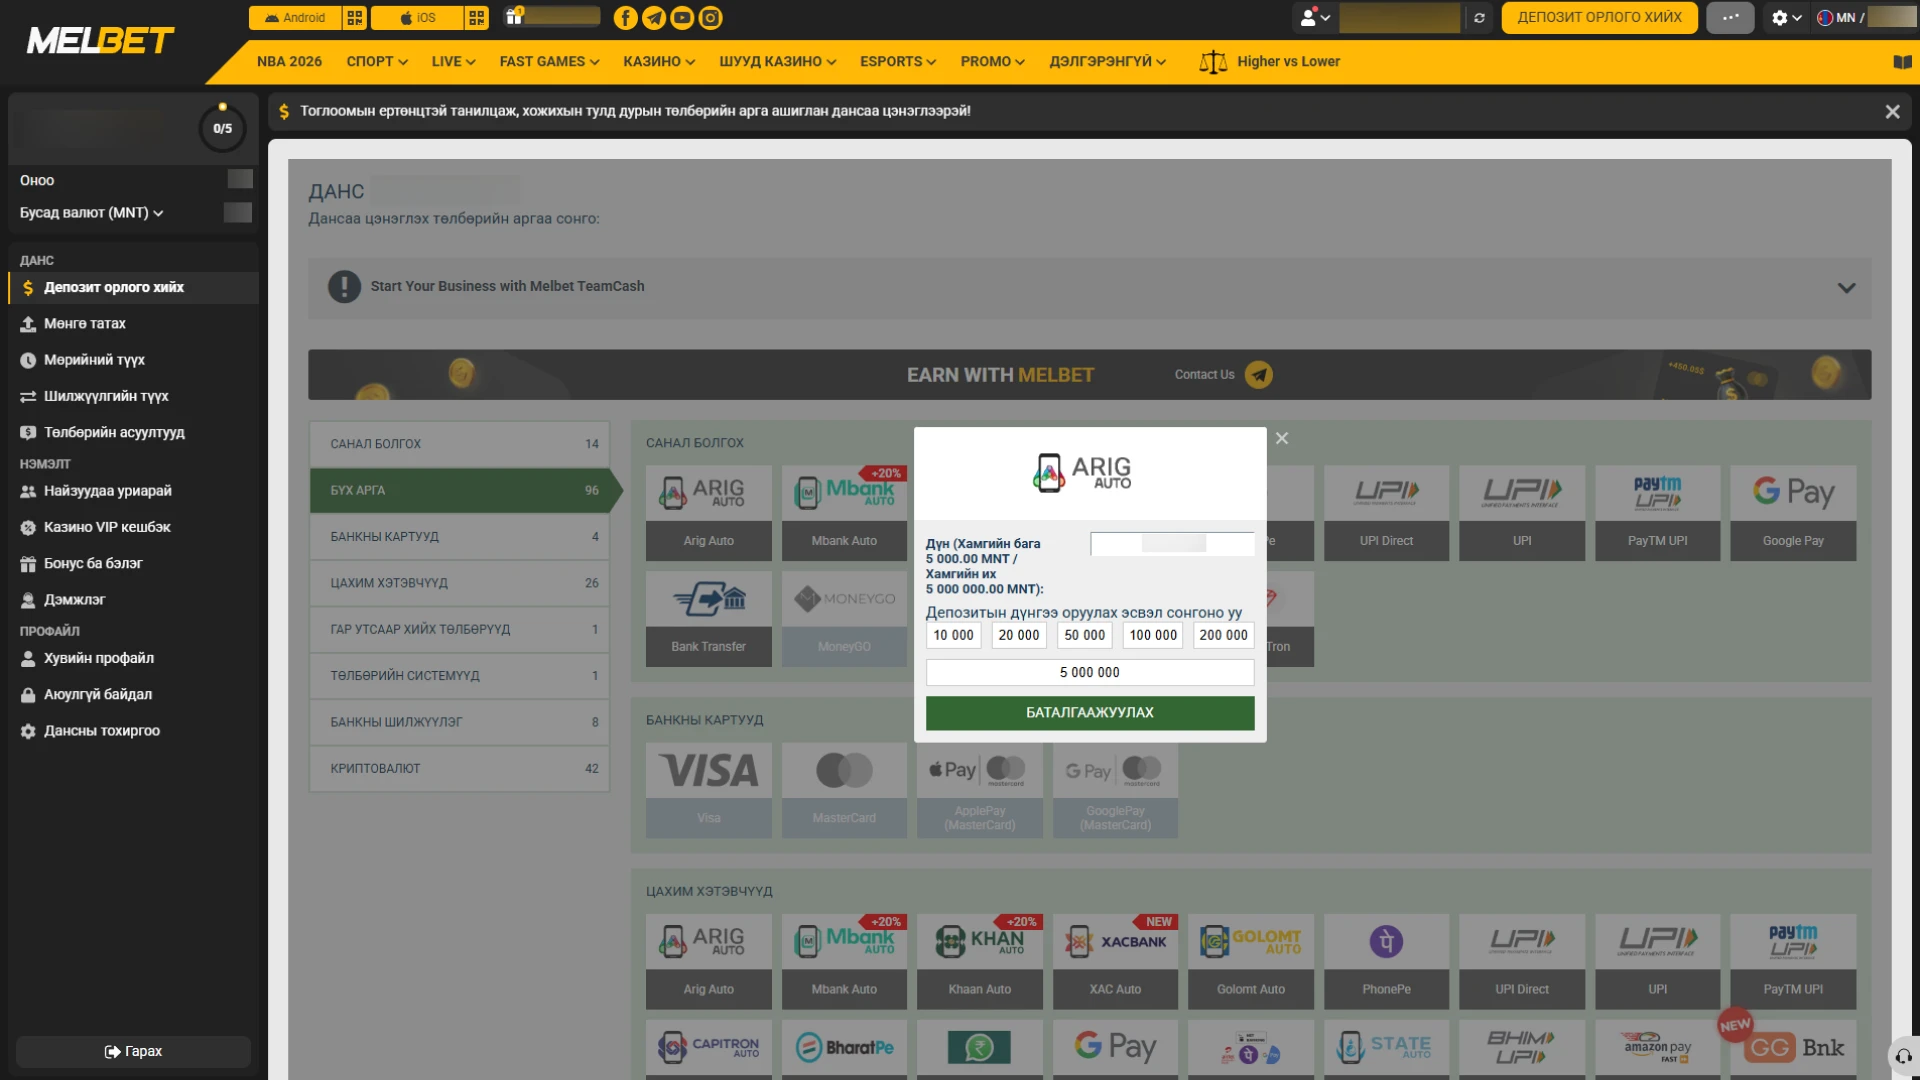Choose Visa card payment
This screenshot has height=1080, width=1920.
coord(709,790)
